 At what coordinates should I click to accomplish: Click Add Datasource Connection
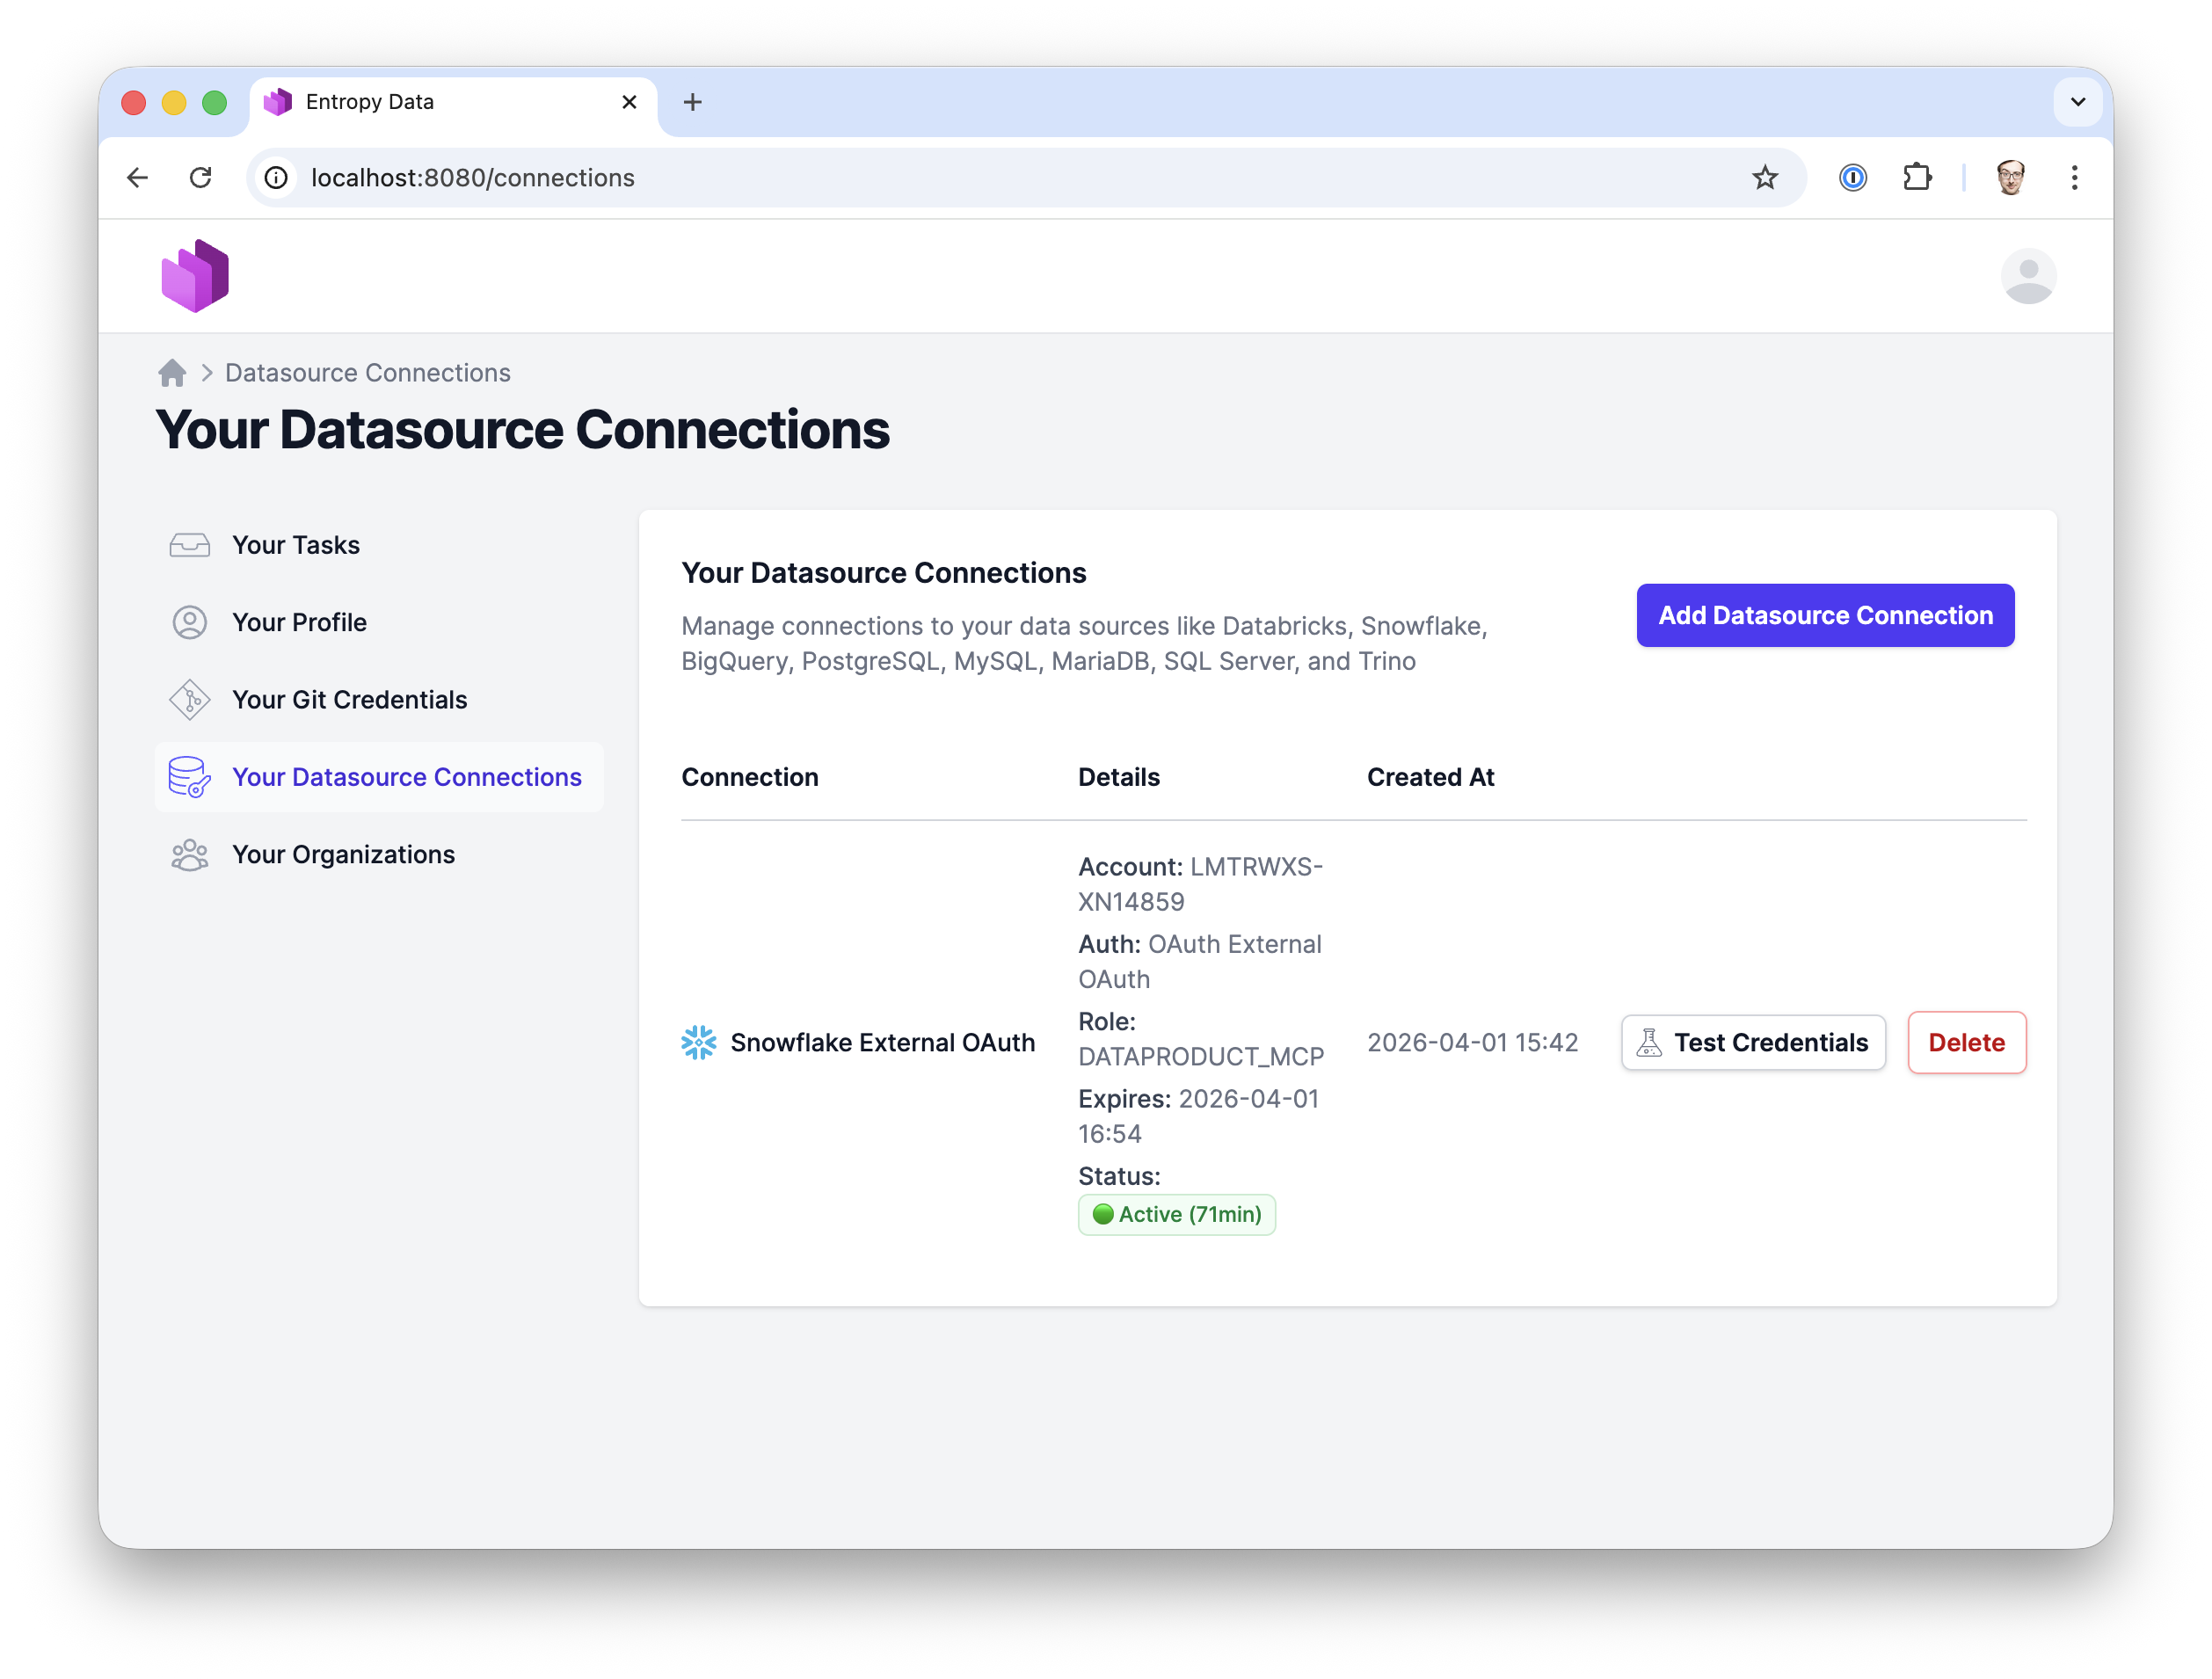[x=1825, y=615]
